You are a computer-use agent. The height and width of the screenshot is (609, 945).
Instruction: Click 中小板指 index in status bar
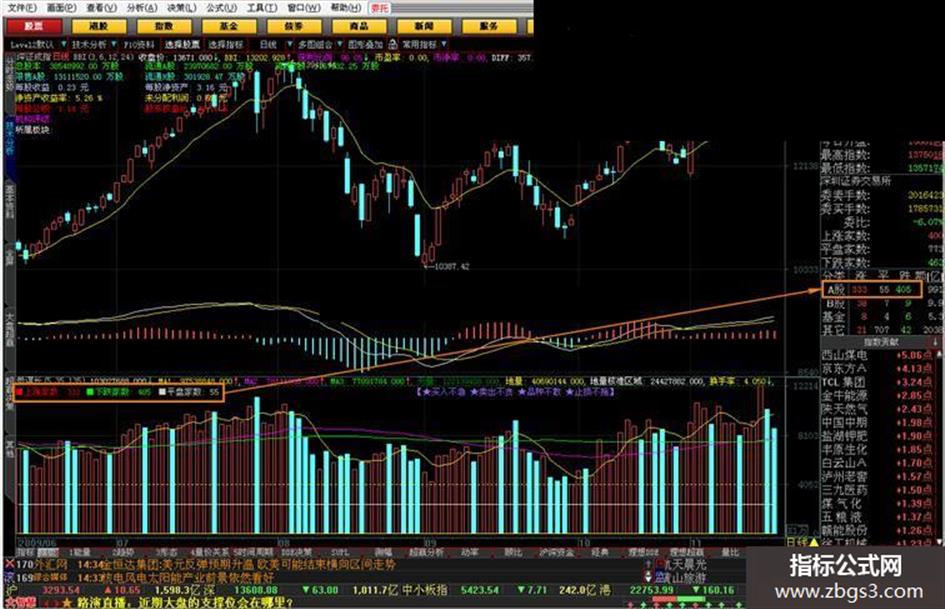(424, 590)
